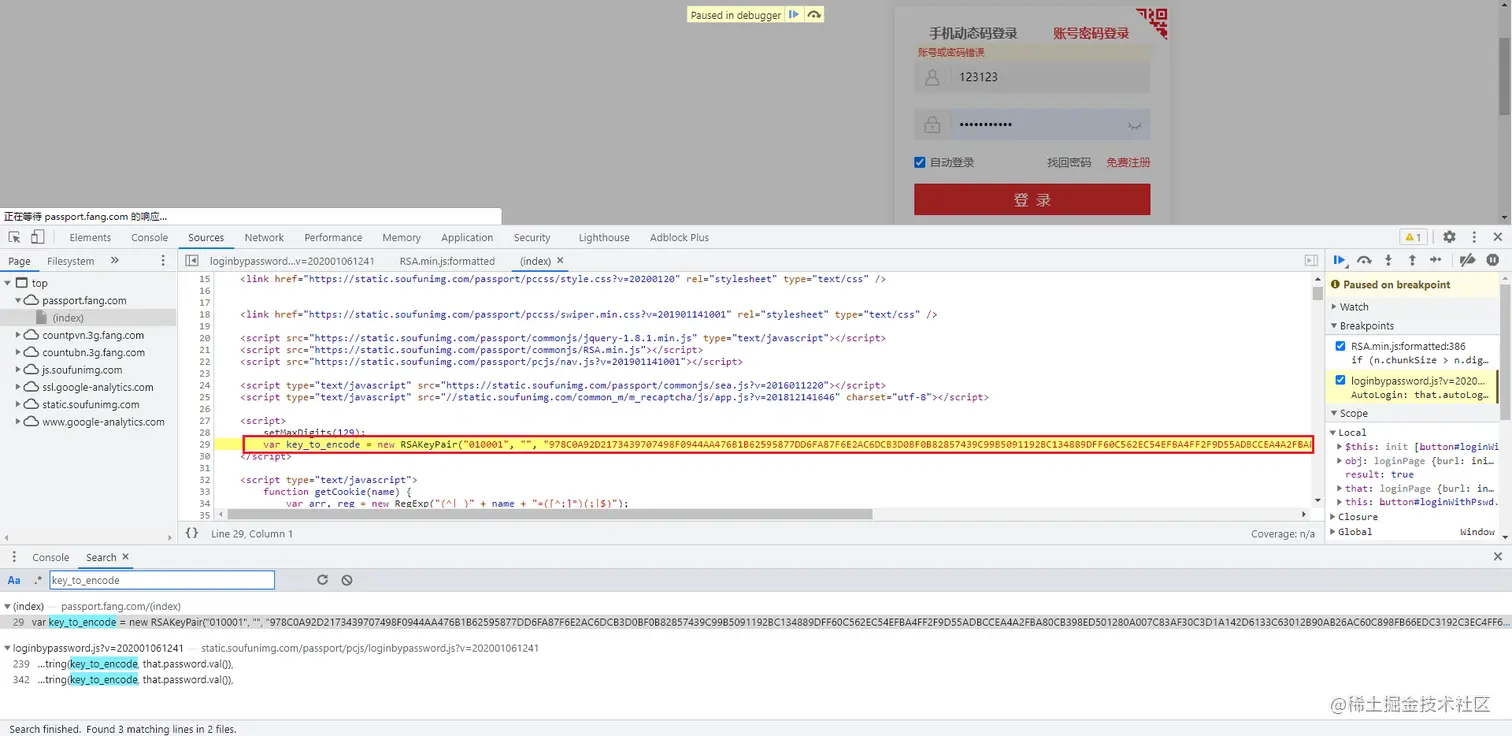Open the Application panel tab

[467, 238]
